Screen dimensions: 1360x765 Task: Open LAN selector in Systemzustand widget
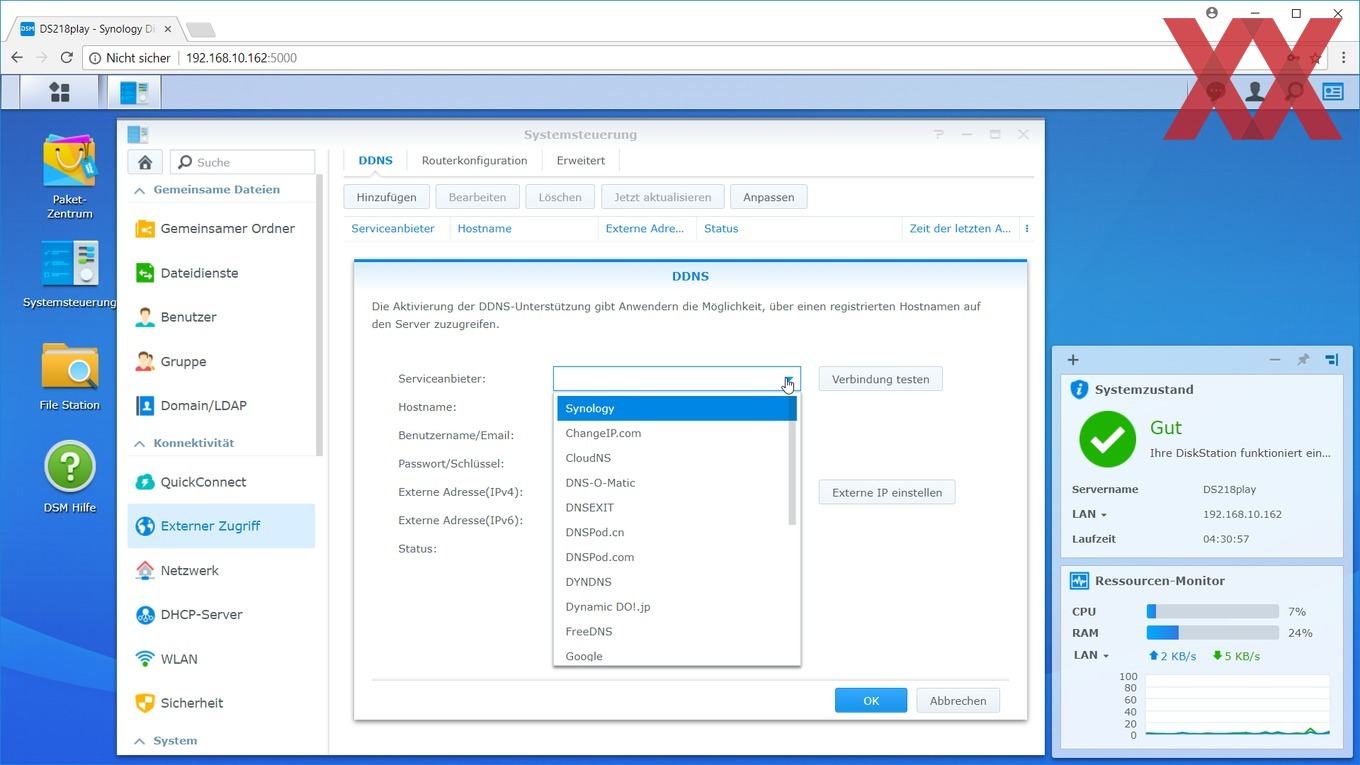tap(1089, 514)
